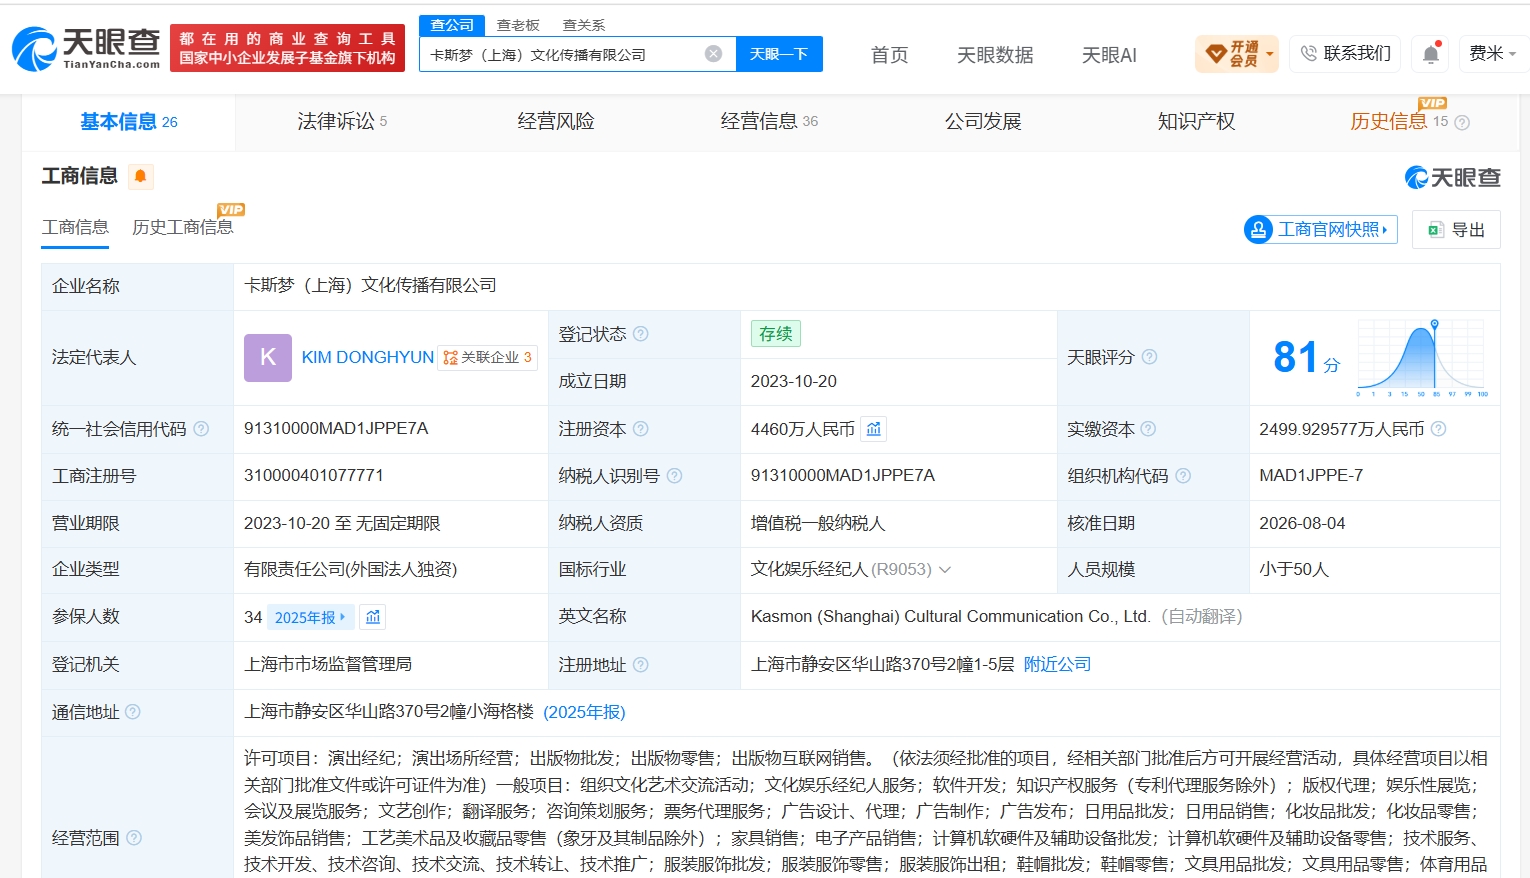The image size is (1530, 878).
Task: Open the chart icon in the 参保人数 row
Action: pyautogui.click(x=373, y=617)
